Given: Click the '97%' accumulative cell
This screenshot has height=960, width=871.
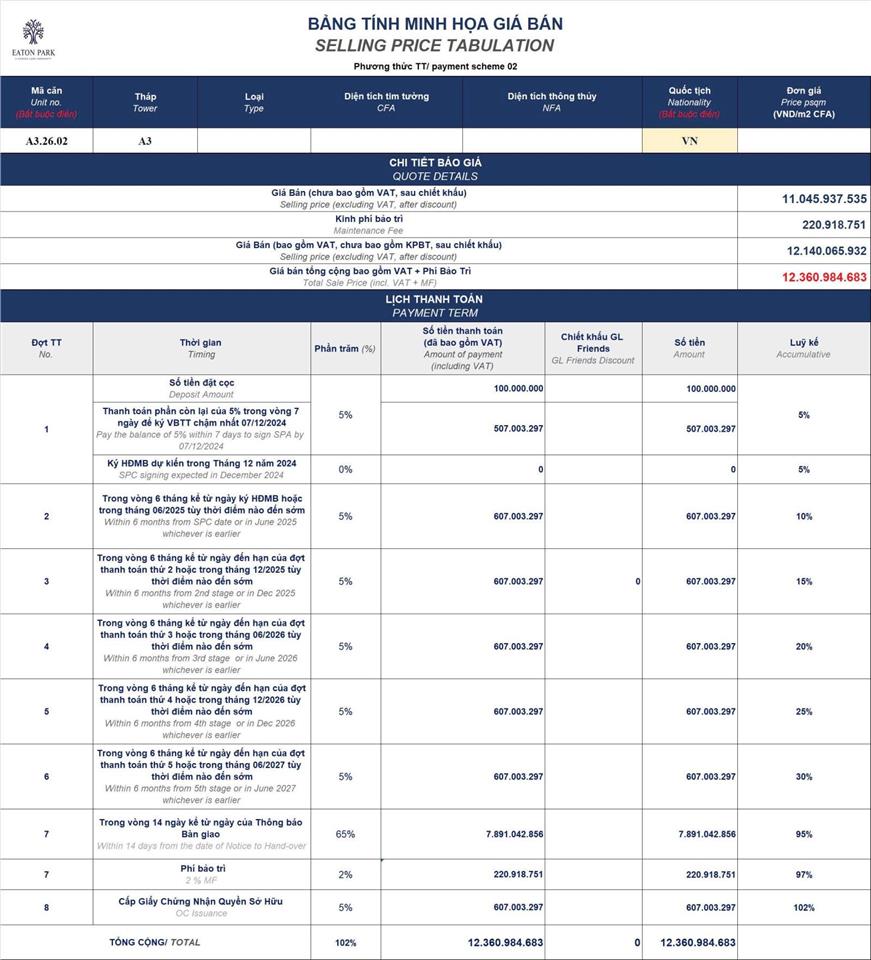Looking at the screenshot, I should point(804,875).
